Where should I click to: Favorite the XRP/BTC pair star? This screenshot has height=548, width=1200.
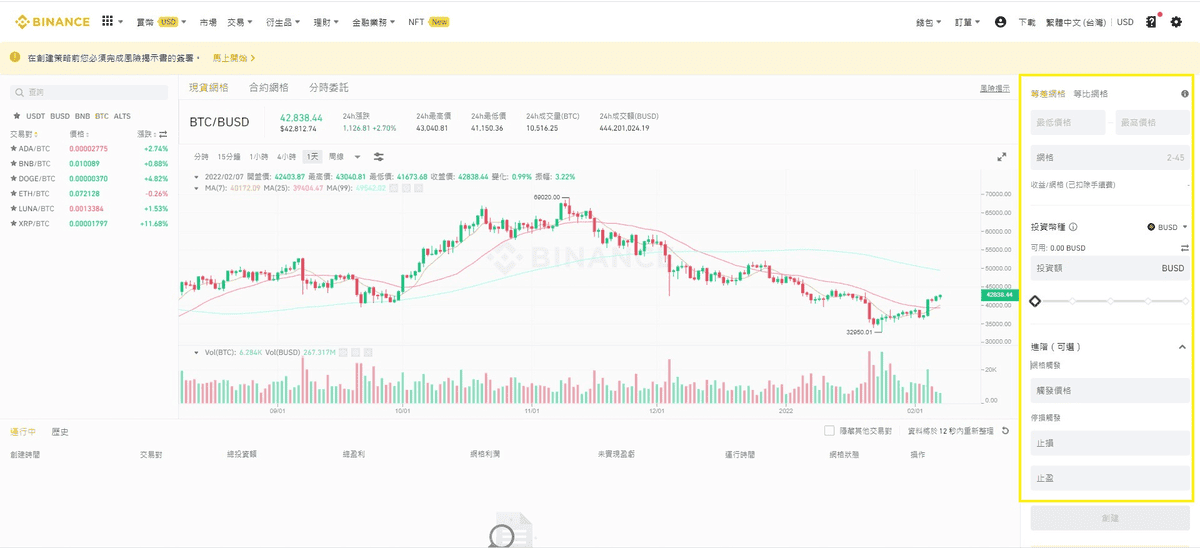pyautogui.click(x=14, y=224)
